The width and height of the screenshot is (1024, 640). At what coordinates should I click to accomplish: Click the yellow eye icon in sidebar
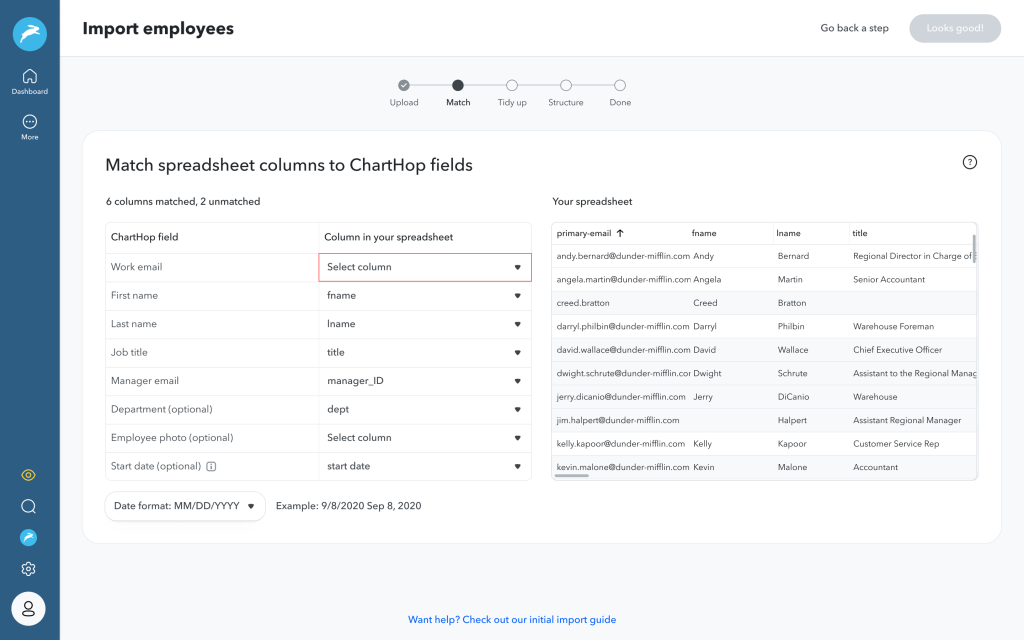tap(28, 475)
